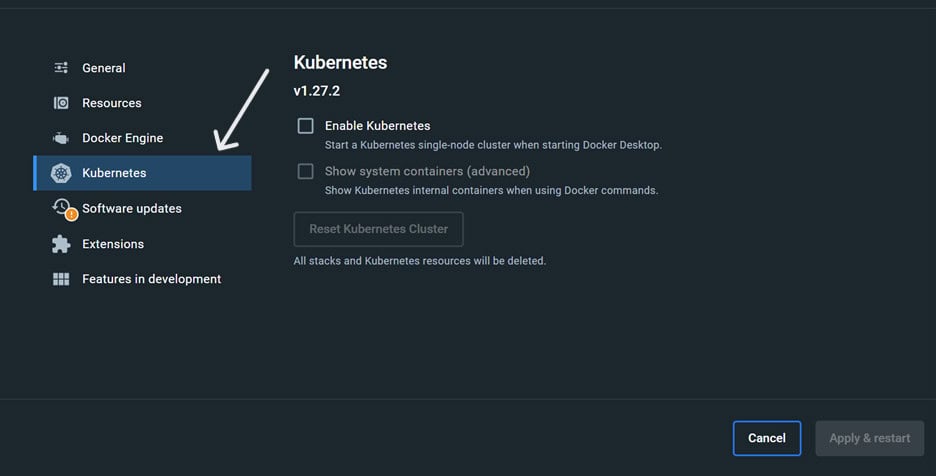936x476 pixels.
Task: Click the Software updates clock icon
Action: point(60,207)
